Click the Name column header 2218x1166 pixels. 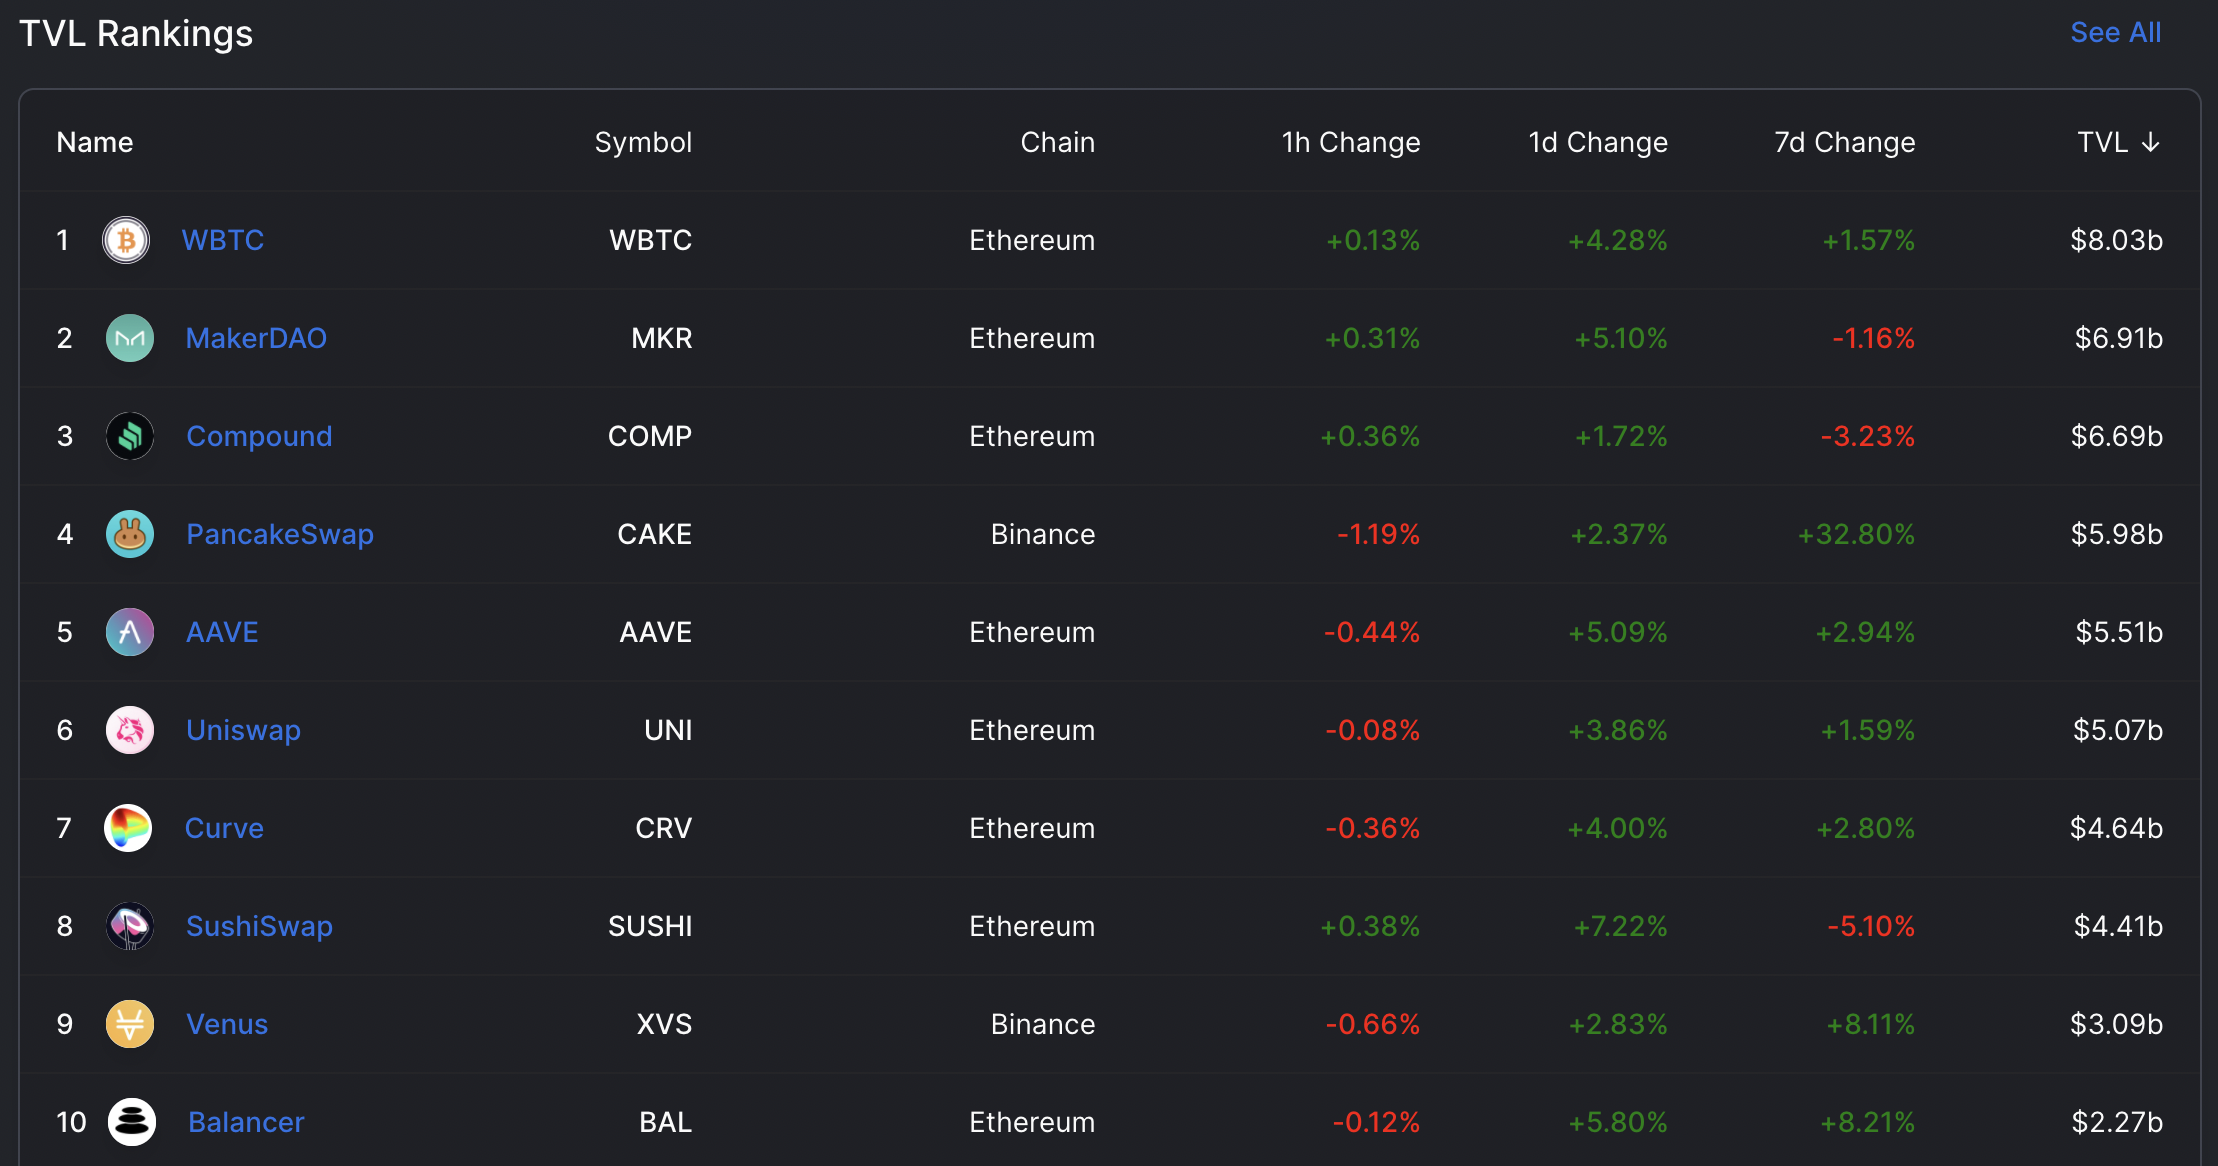click(x=95, y=143)
